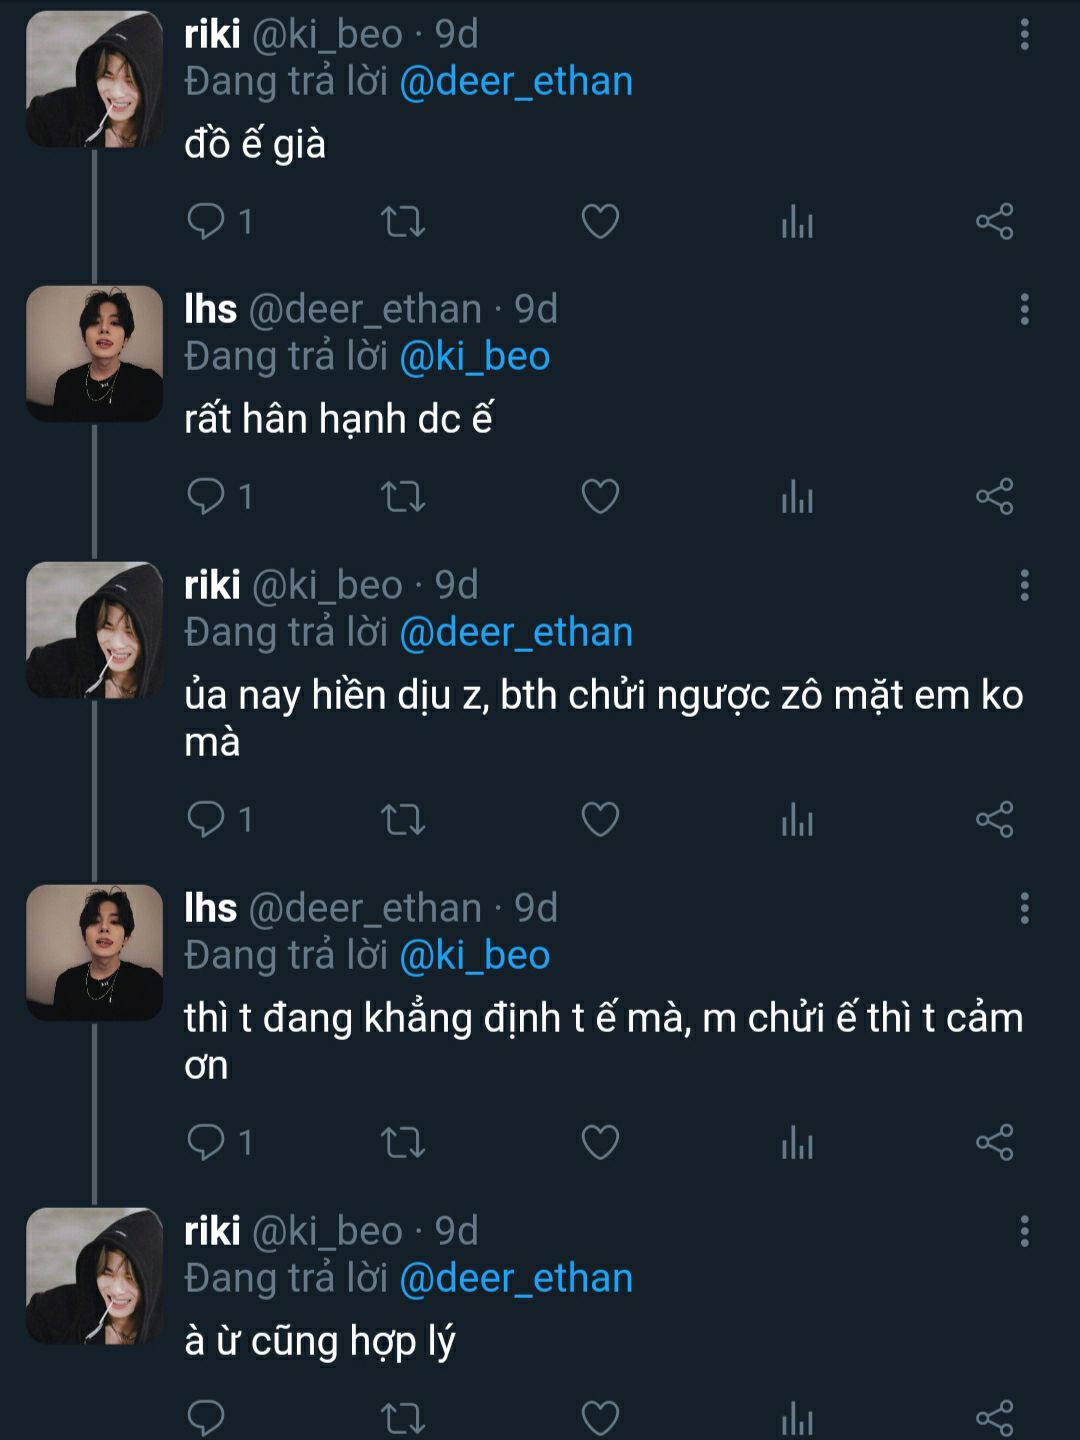Like the "đồ ế già" tweet
This screenshot has width=1080, height=1440.
600,221
